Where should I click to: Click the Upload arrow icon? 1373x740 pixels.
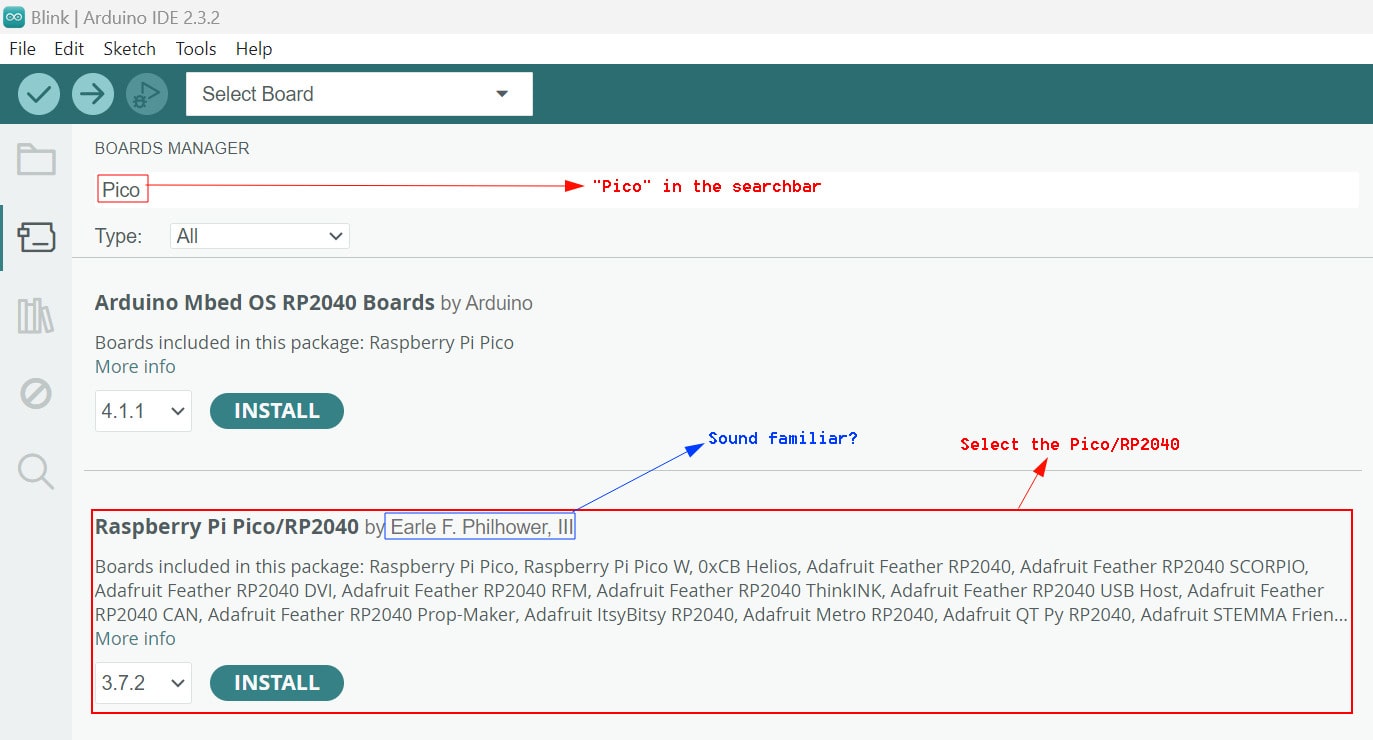(x=93, y=94)
